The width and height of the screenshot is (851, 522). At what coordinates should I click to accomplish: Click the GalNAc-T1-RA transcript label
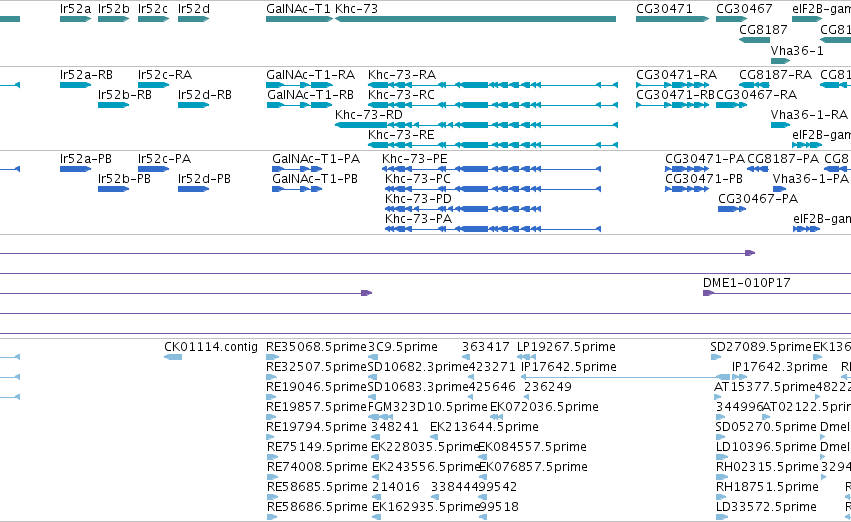click(x=310, y=74)
